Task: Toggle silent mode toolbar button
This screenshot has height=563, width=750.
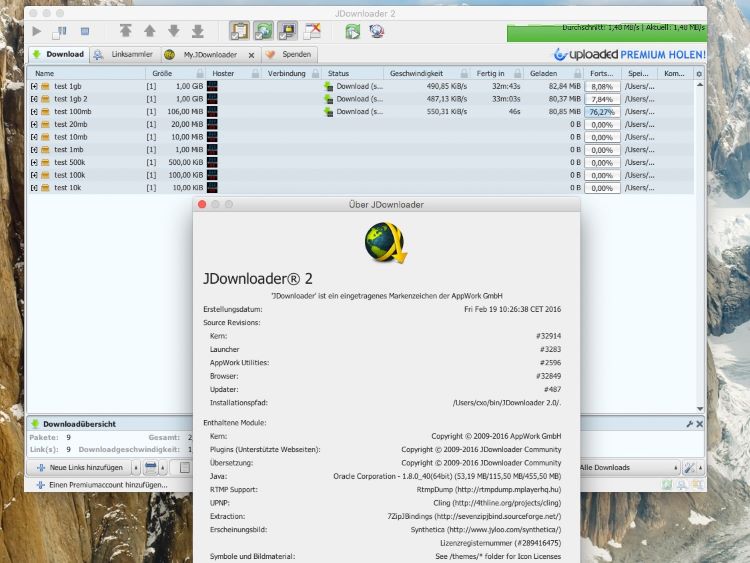Action: 312,31
